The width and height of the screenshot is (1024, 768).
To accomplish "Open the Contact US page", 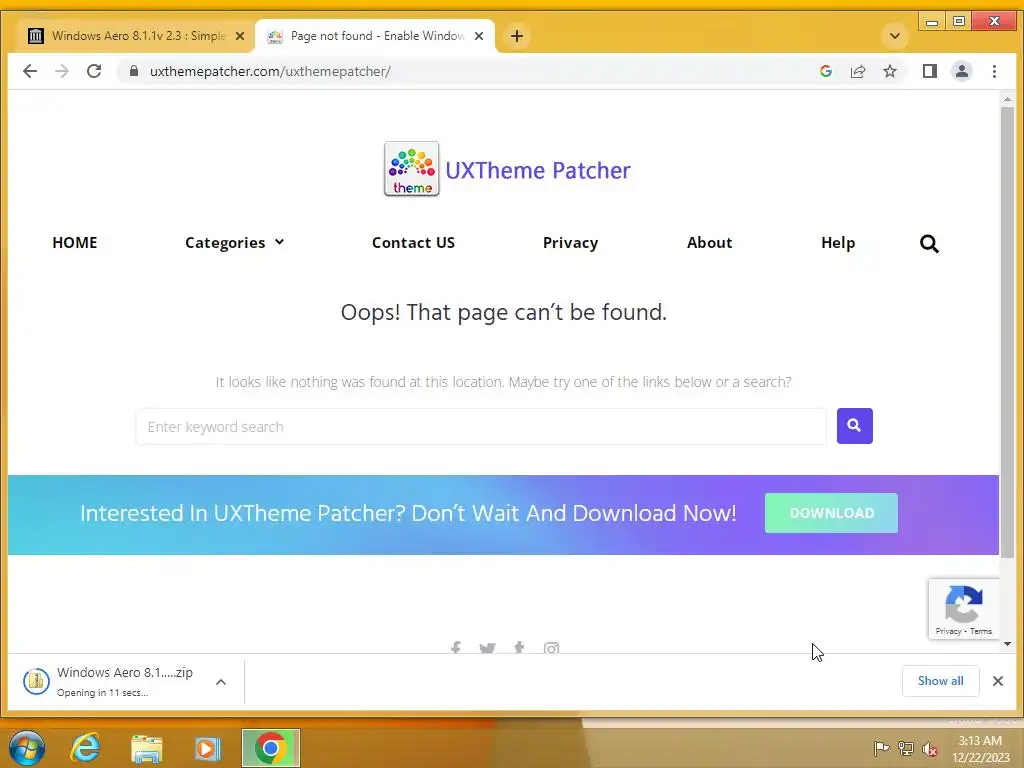I will (x=413, y=243).
